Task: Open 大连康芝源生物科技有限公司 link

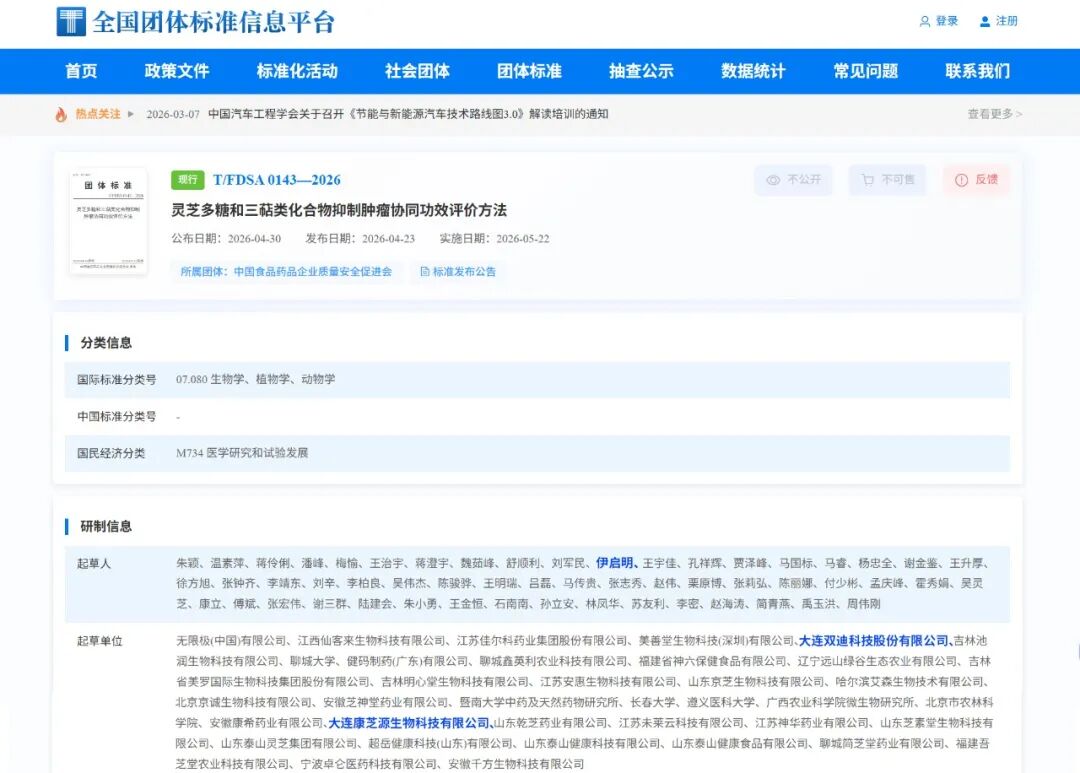Action: [x=408, y=723]
